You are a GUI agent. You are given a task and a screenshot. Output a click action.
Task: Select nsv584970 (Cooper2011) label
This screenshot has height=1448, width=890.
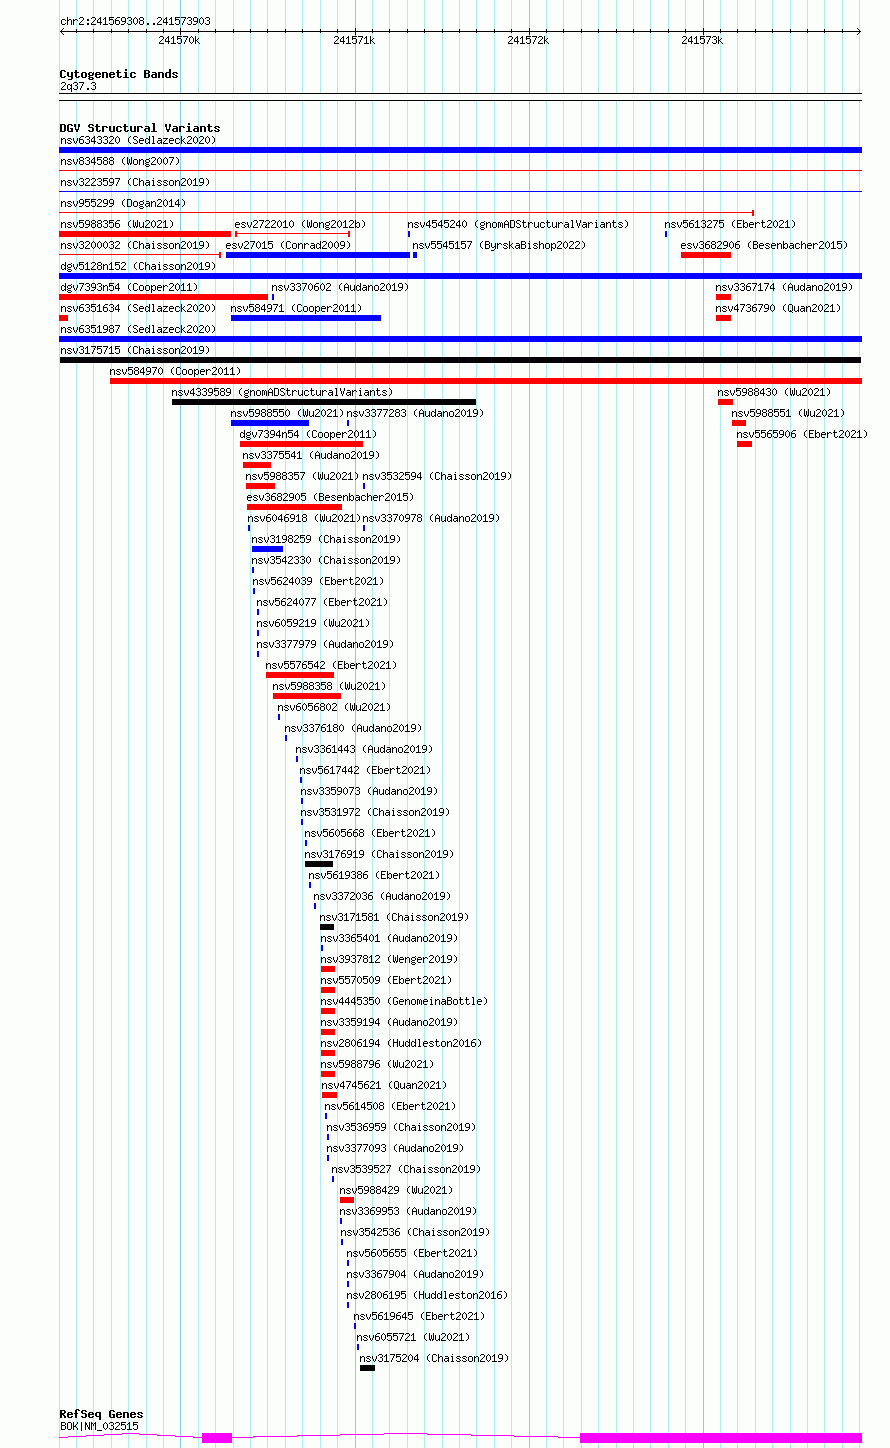click(175, 372)
